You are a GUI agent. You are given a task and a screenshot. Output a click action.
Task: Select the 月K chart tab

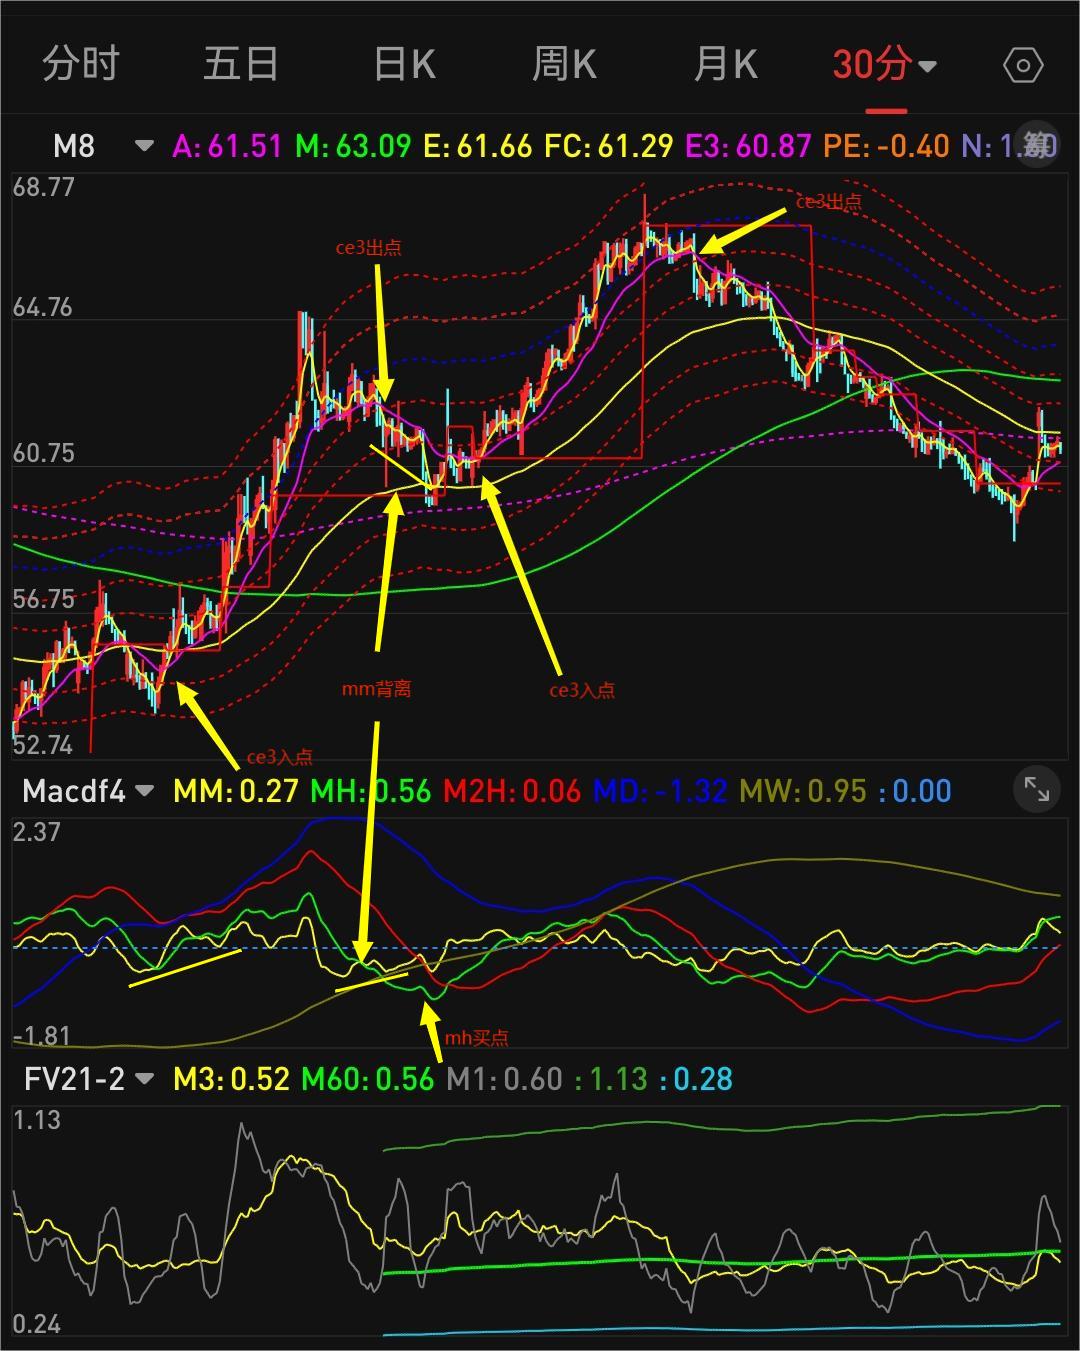point(725,65)
